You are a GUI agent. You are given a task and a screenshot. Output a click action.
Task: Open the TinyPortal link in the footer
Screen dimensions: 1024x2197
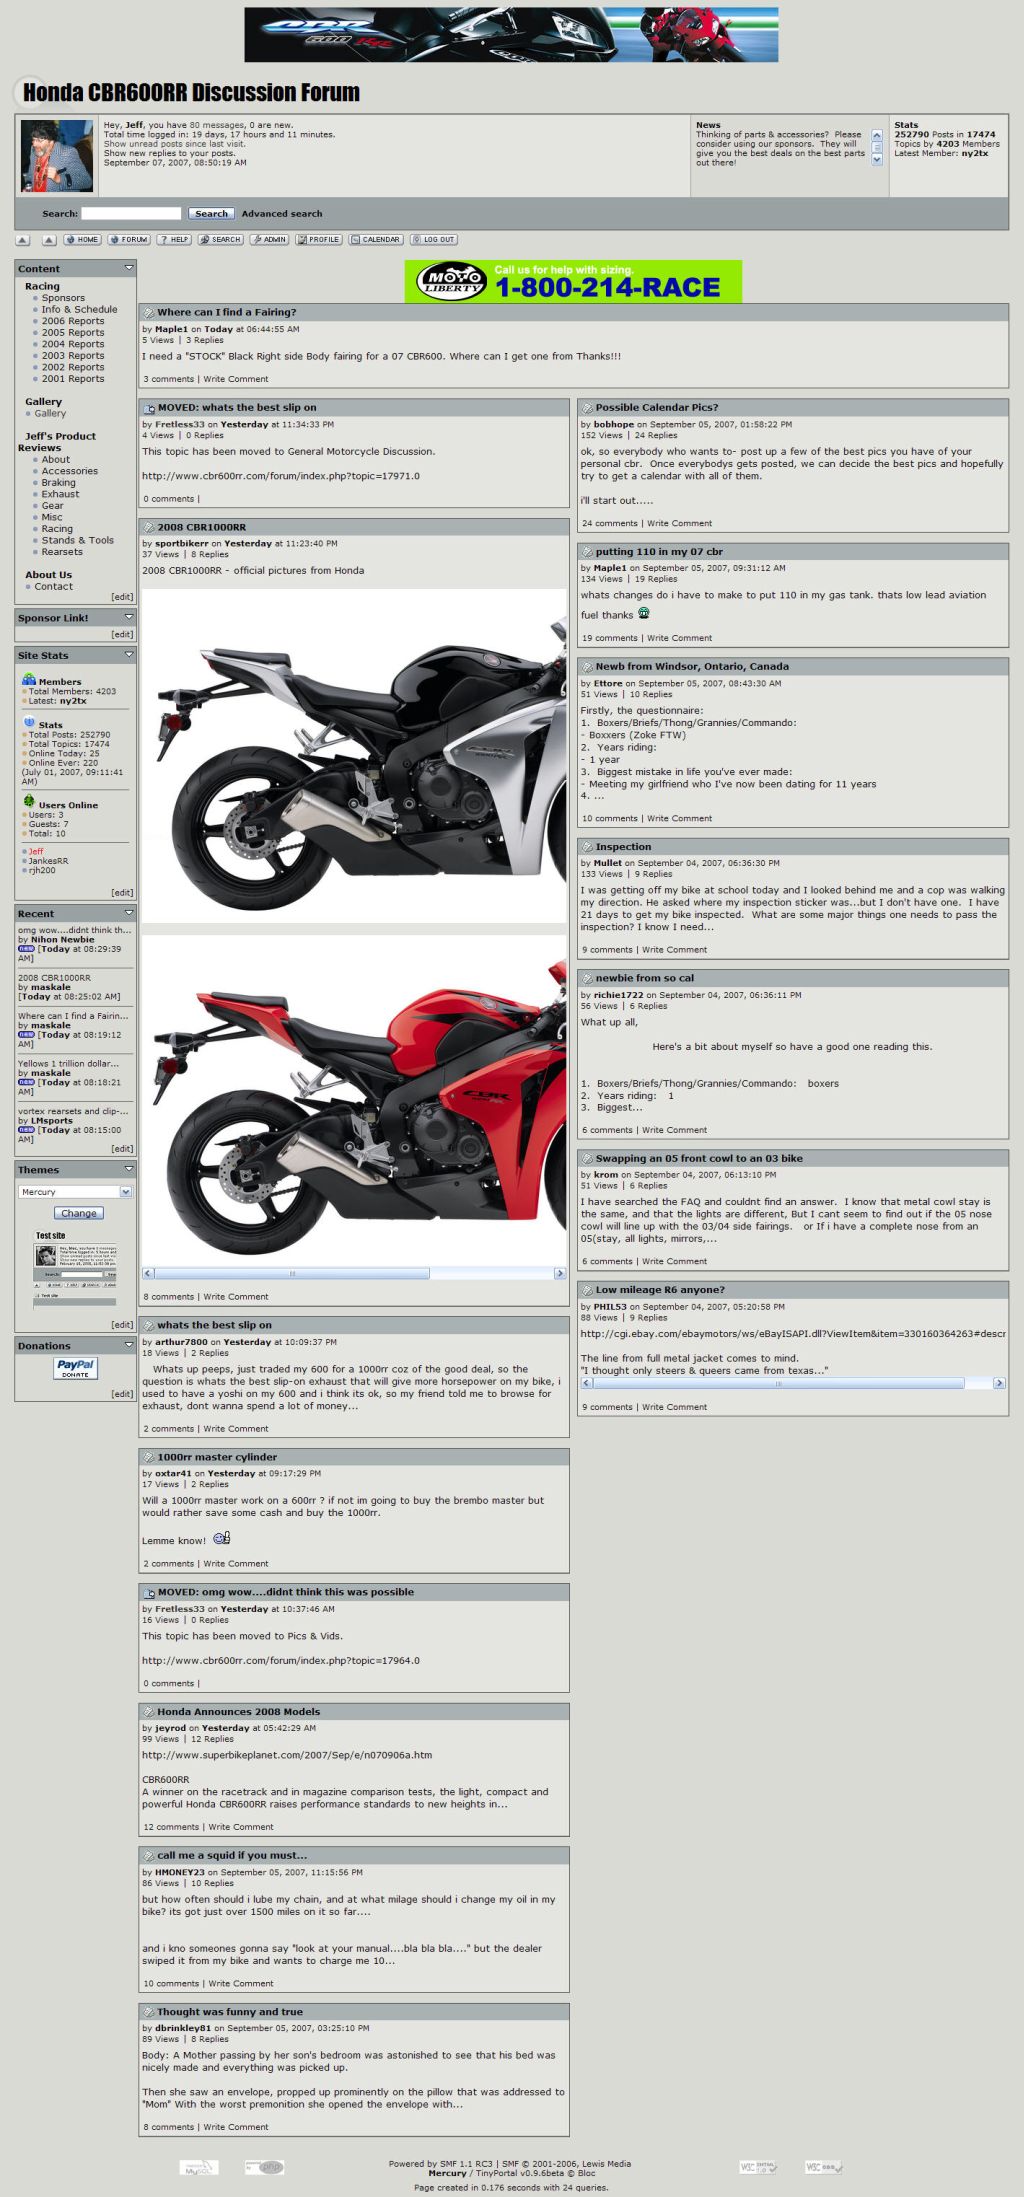(x=502, y=2173)
